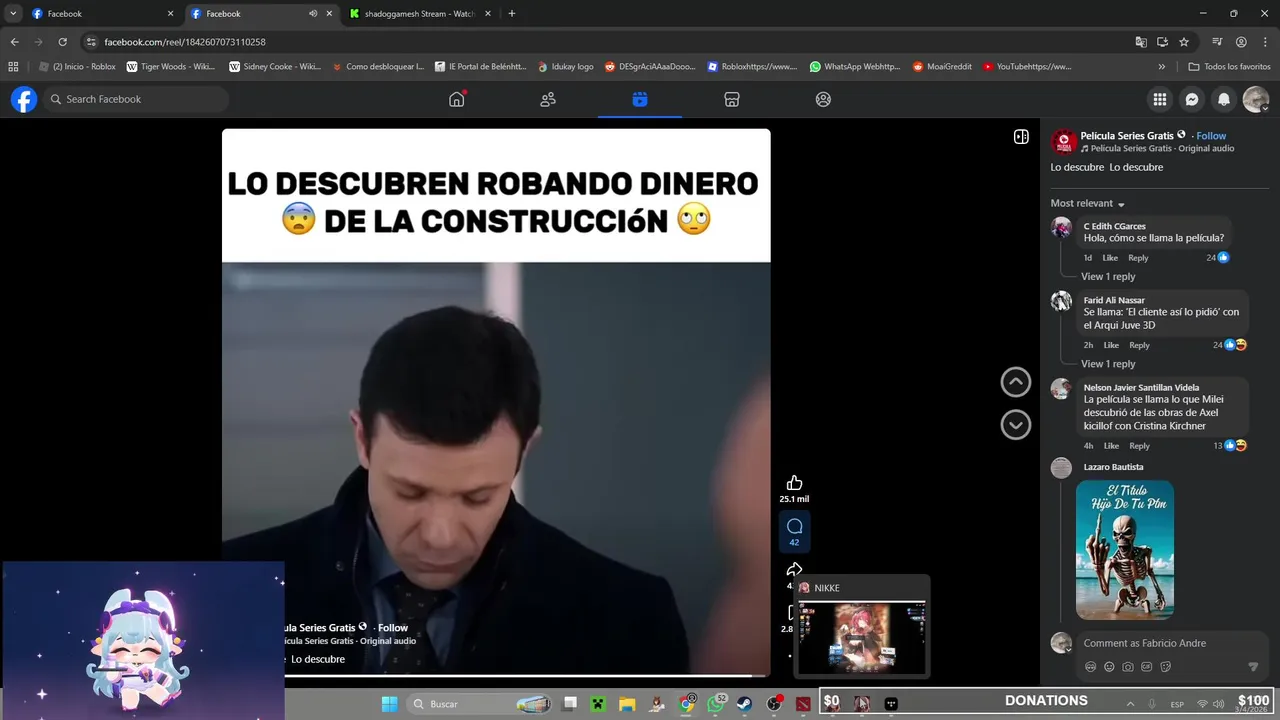
Task: Follow Película Series Gratis in side panel
Action: pos(1211,136)
